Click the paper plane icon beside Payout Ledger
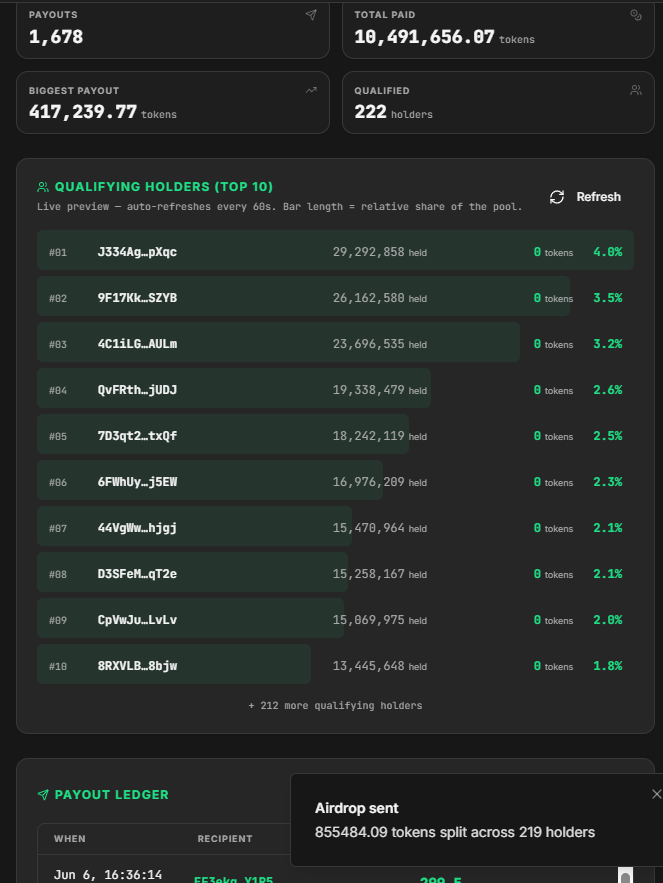This screenshot has height=883, width=663. (43, 795)
